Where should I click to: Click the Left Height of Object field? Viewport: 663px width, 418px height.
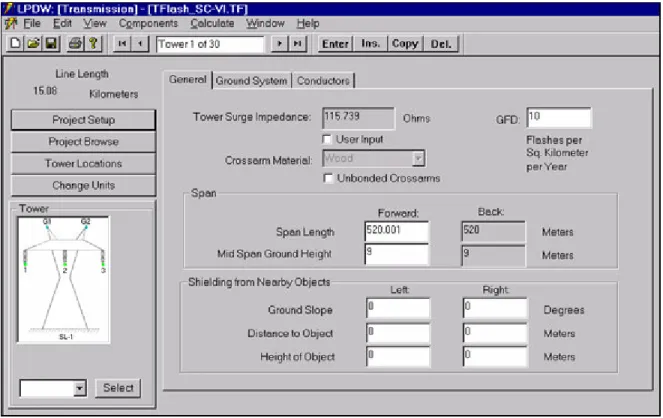click(x=398, y=356)
